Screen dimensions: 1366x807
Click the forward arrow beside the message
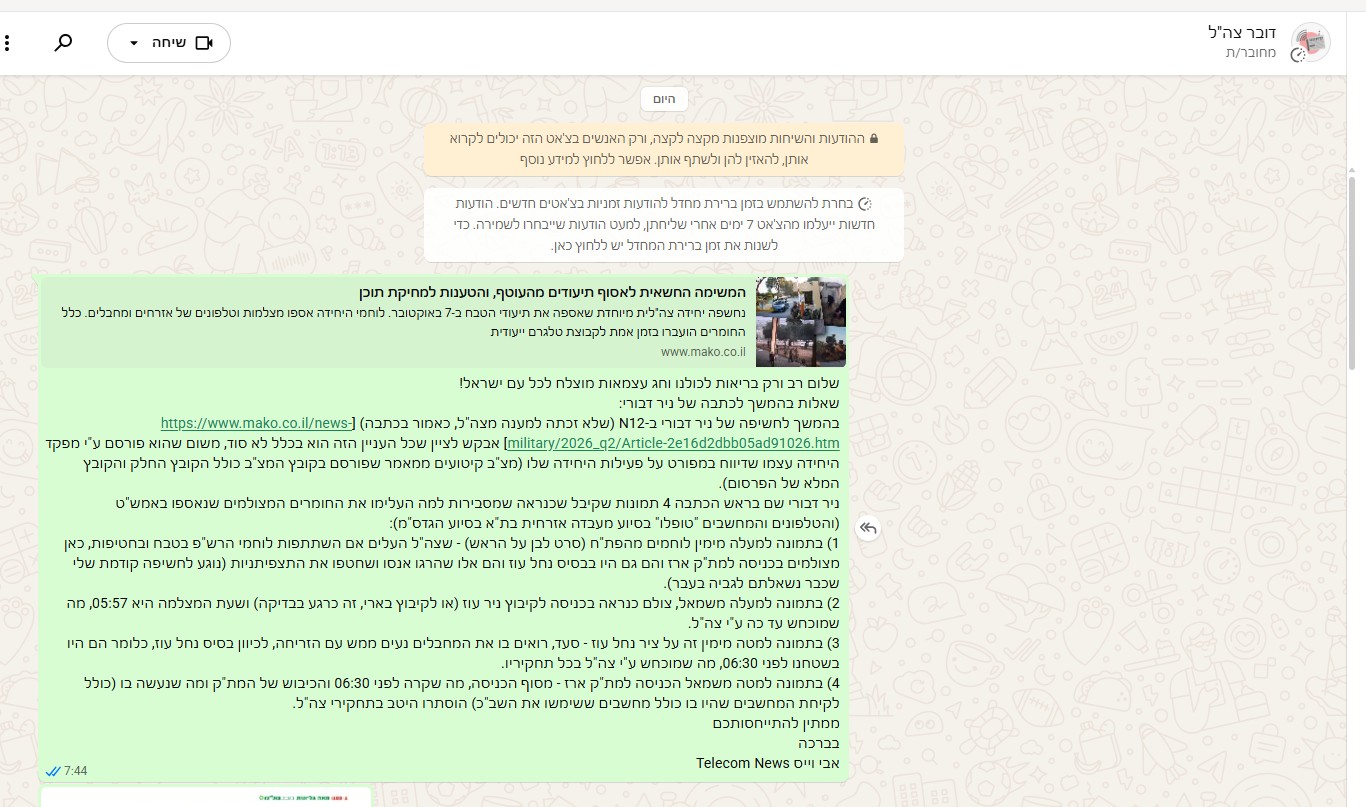867,528
